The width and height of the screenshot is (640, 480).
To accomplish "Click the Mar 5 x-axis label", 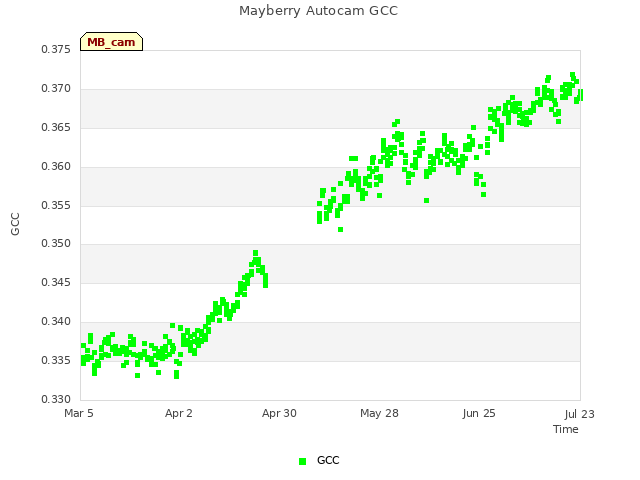I will (x=79, y=413).
